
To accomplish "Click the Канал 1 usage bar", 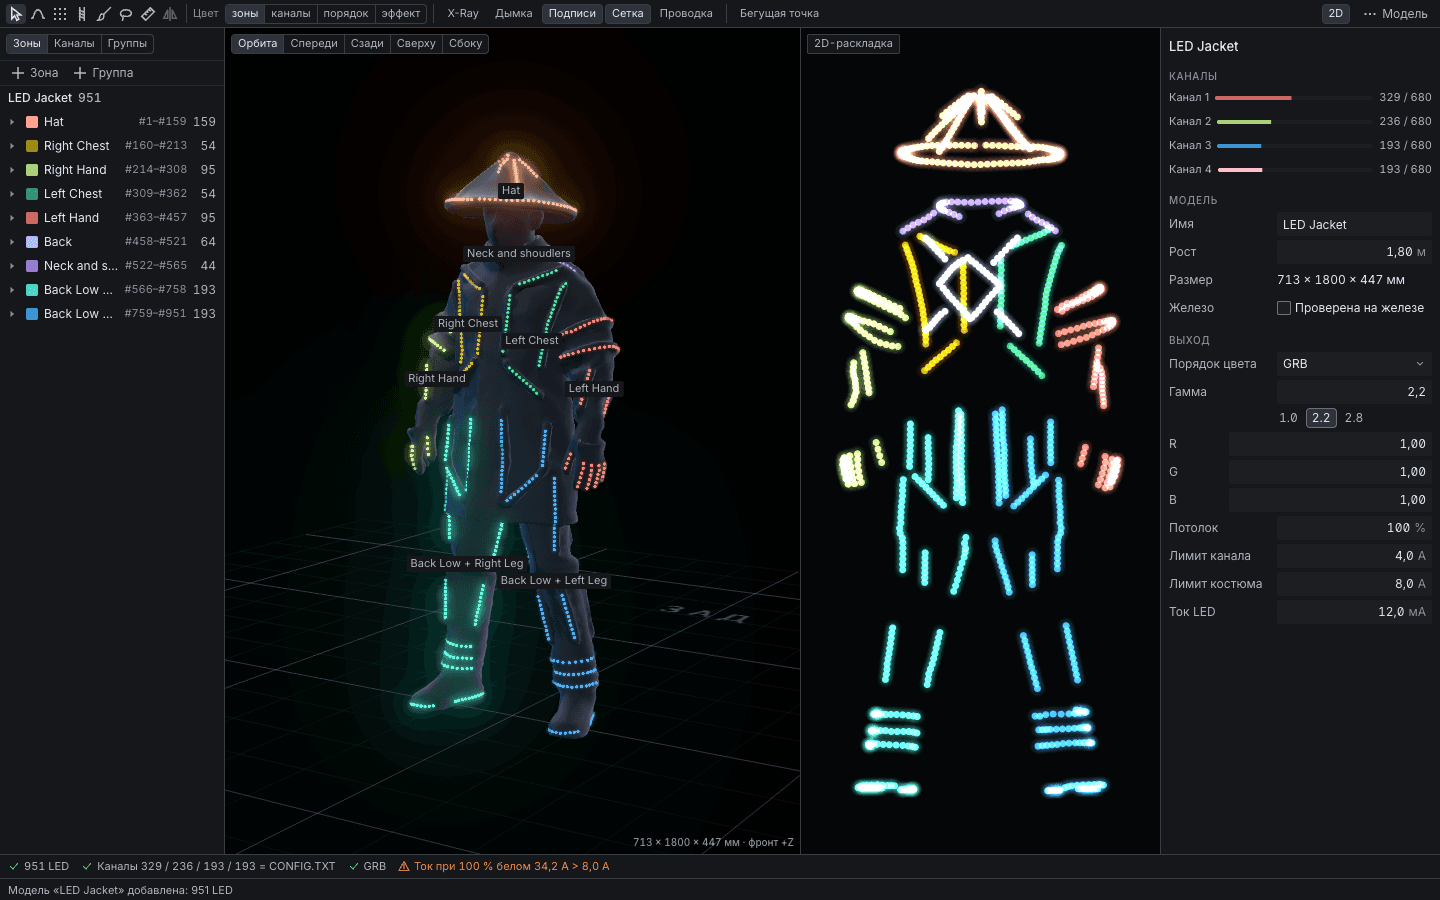I will (1294, 98).
